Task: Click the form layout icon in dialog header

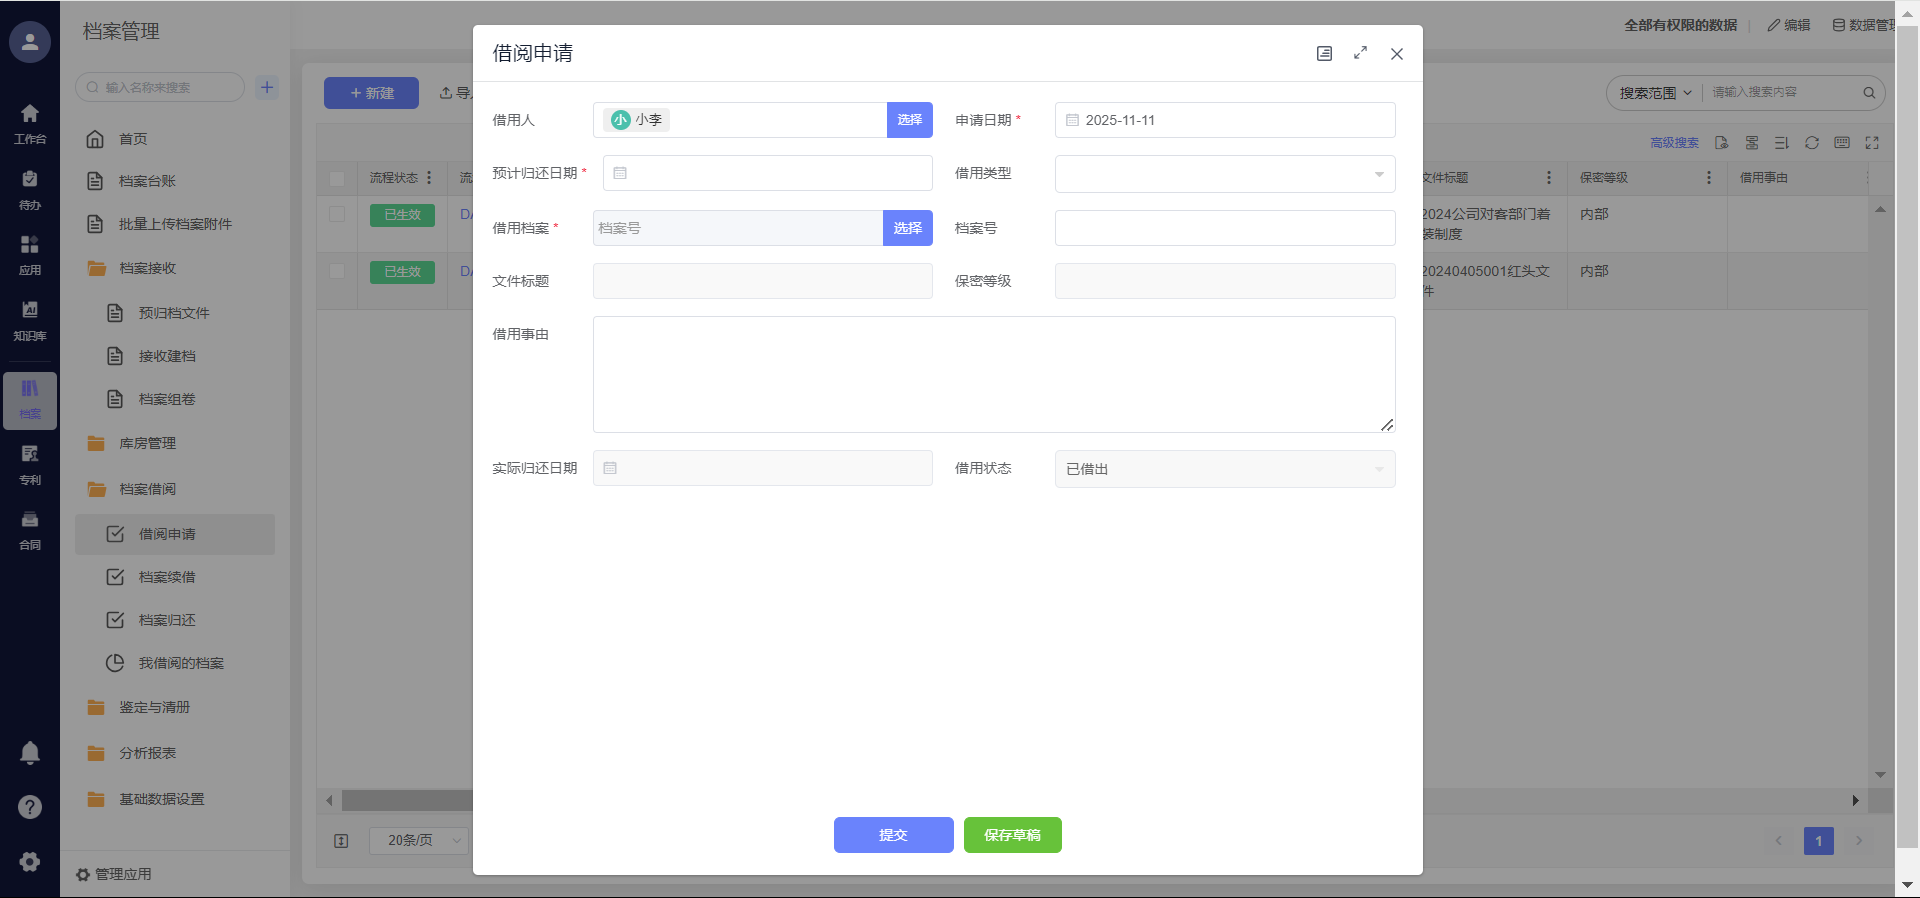Action: click(x=1324, y=53)
